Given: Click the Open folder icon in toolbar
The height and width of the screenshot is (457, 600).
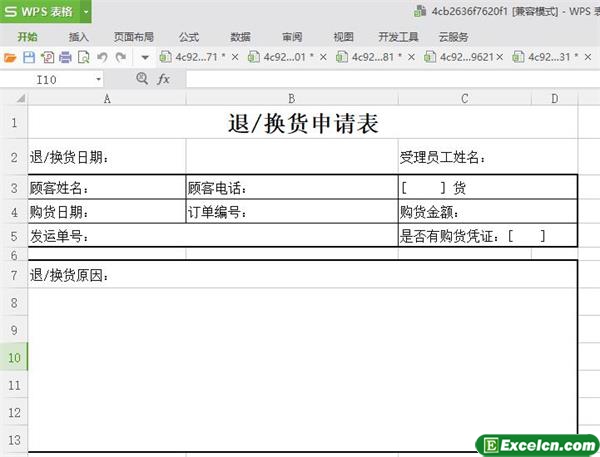Looking at the screenshot, I should [10, 58].
